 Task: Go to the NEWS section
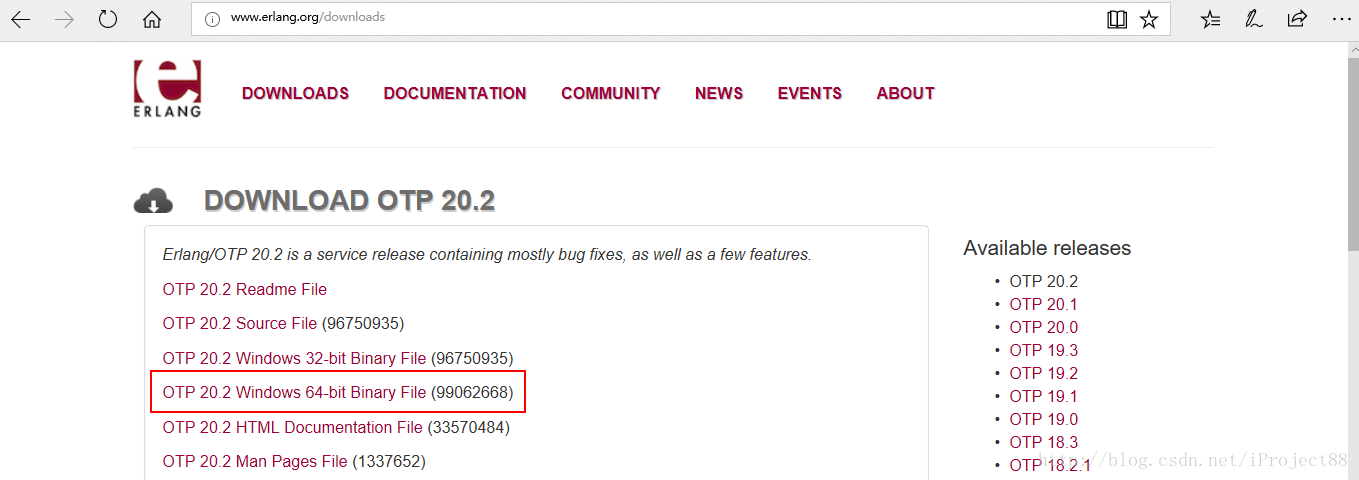coord(719,93)
